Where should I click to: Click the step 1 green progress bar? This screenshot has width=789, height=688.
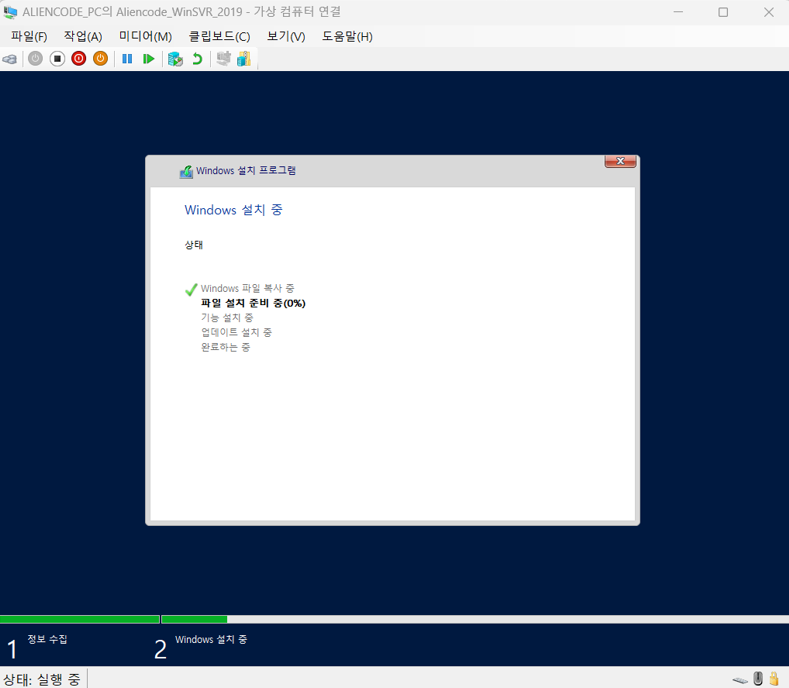[x=80, y=619]
